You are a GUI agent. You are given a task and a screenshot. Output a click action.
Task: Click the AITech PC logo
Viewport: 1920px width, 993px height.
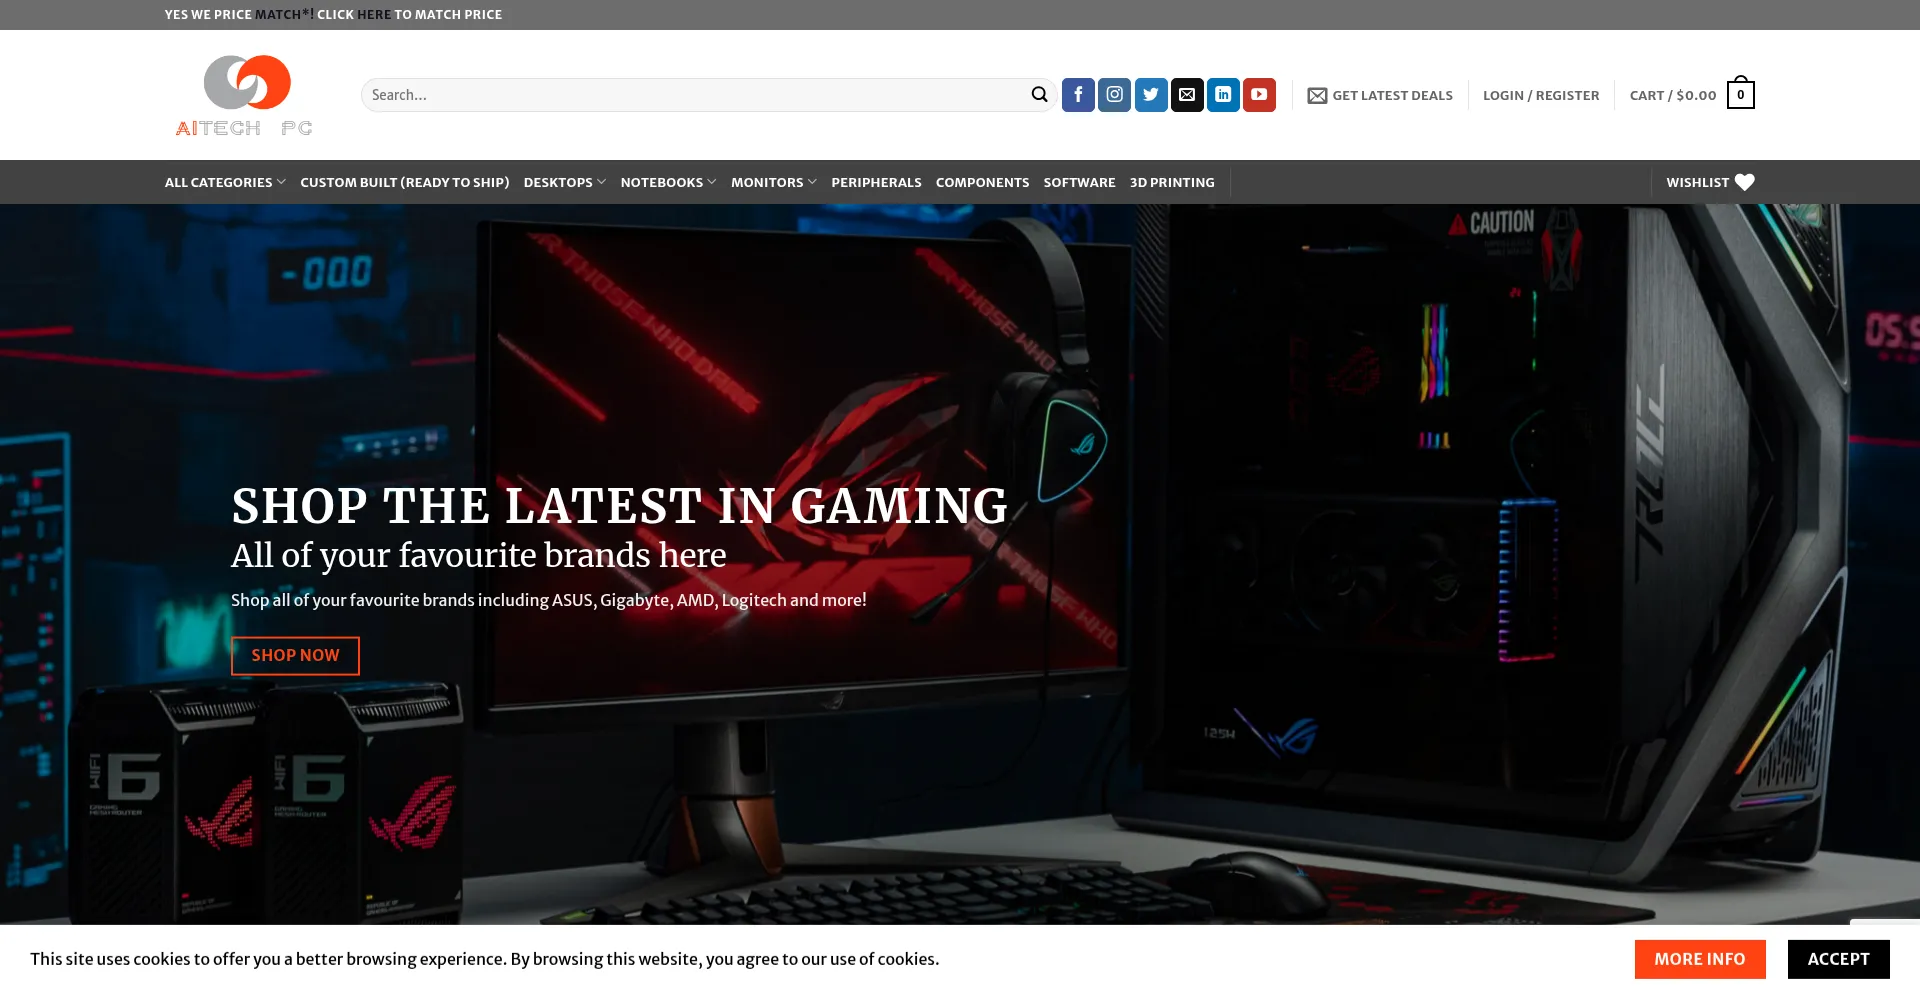245,96
